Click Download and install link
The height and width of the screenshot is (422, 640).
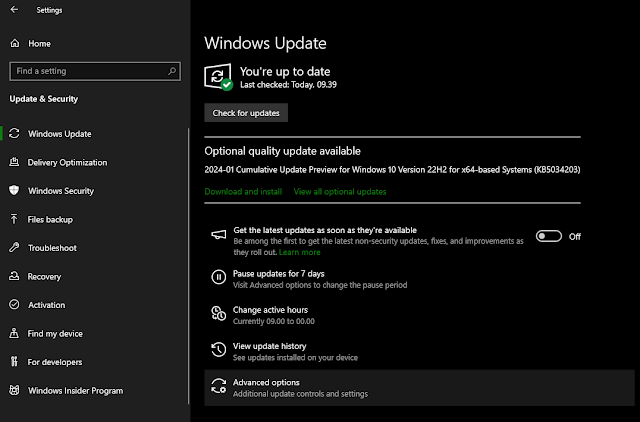tap(243, 191)
